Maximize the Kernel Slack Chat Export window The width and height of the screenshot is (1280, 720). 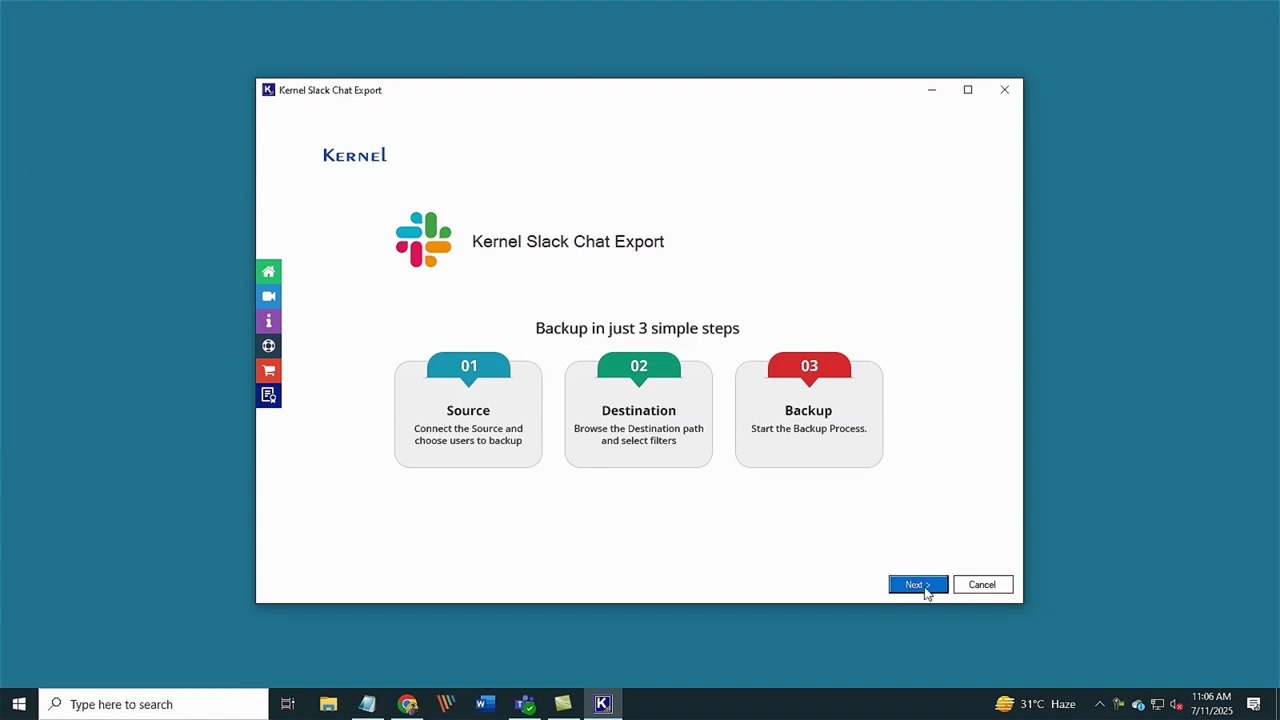point(968,90)
